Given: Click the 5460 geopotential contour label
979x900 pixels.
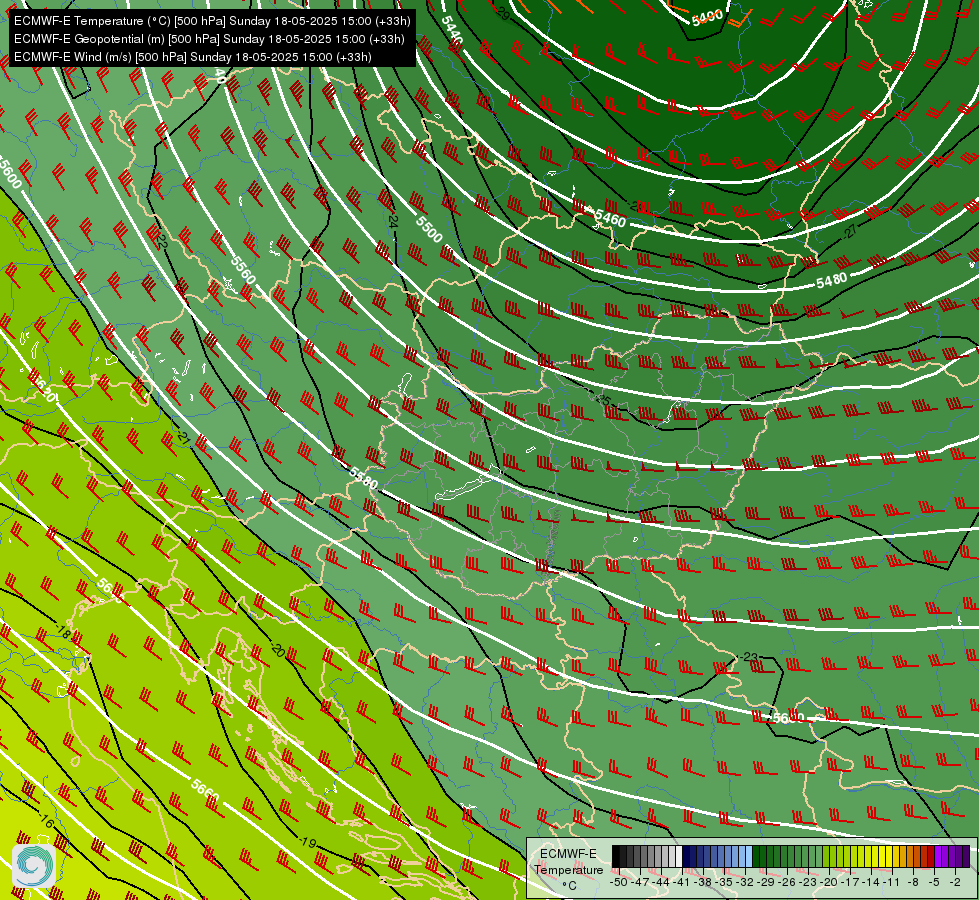Looking at the screenshot, I should pyautogui.click(x=610, y=219).
